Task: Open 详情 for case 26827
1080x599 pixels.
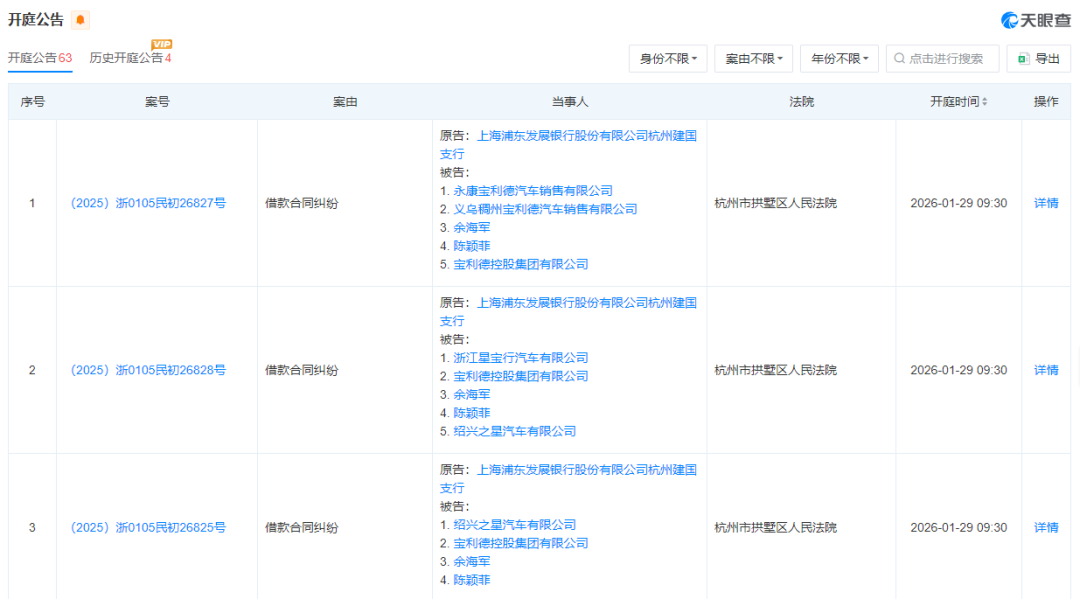Action: [x=1046, y=203]
